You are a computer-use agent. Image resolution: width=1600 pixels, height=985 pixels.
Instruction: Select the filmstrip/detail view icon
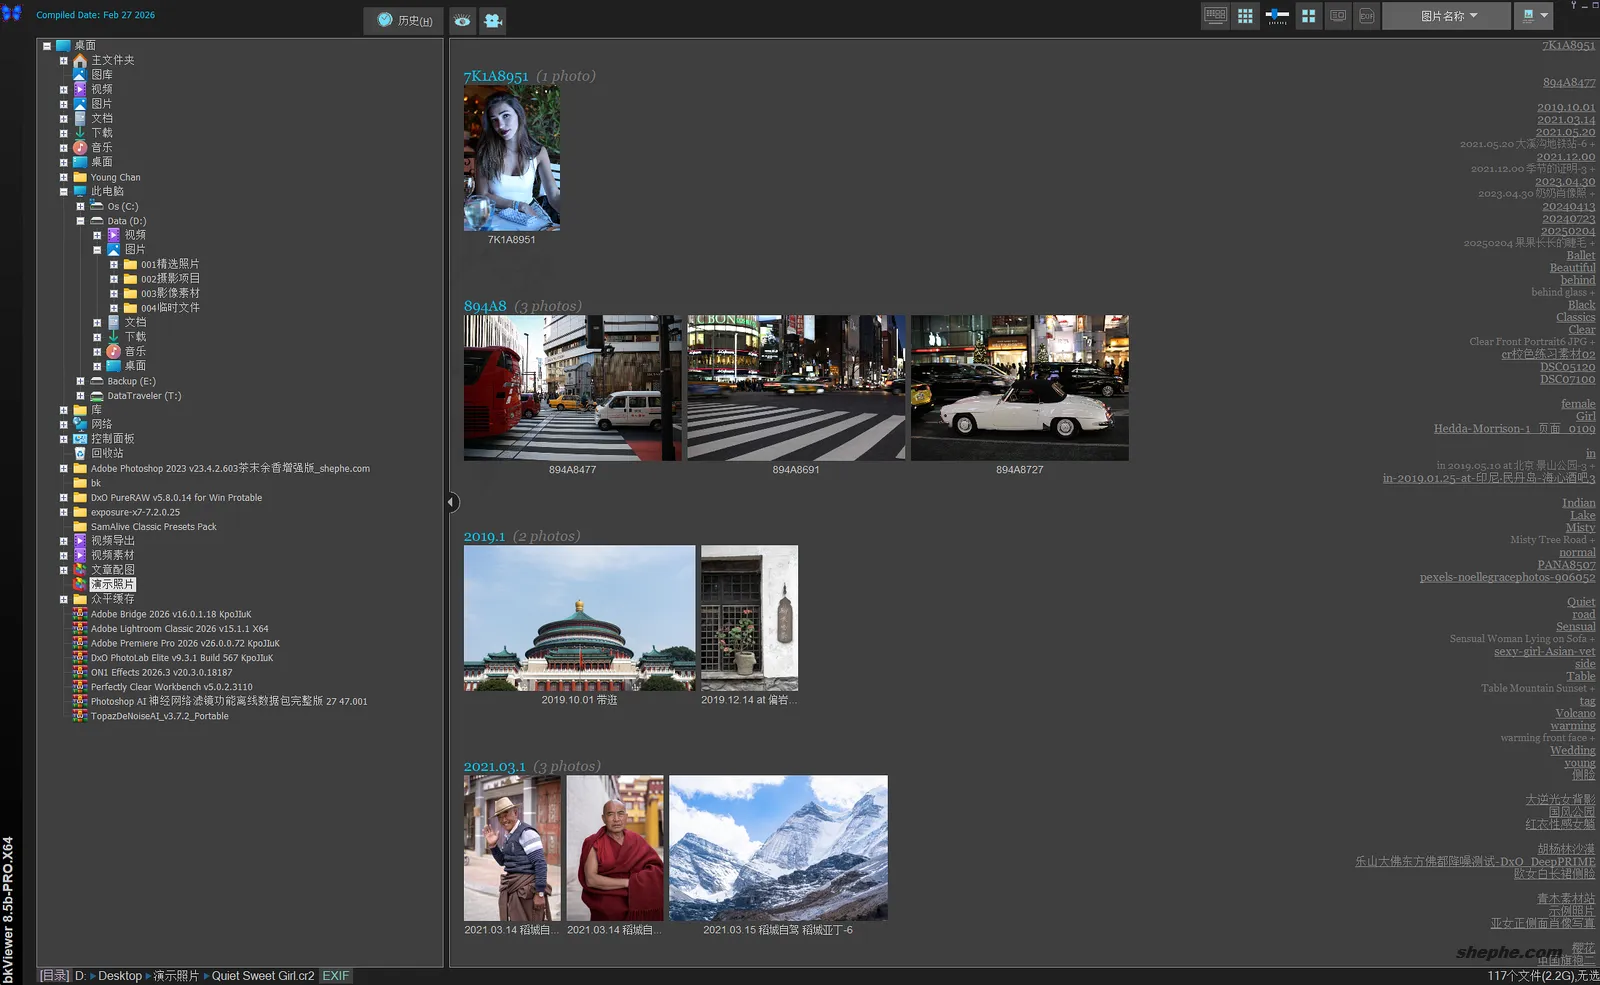coord(1215,16)
